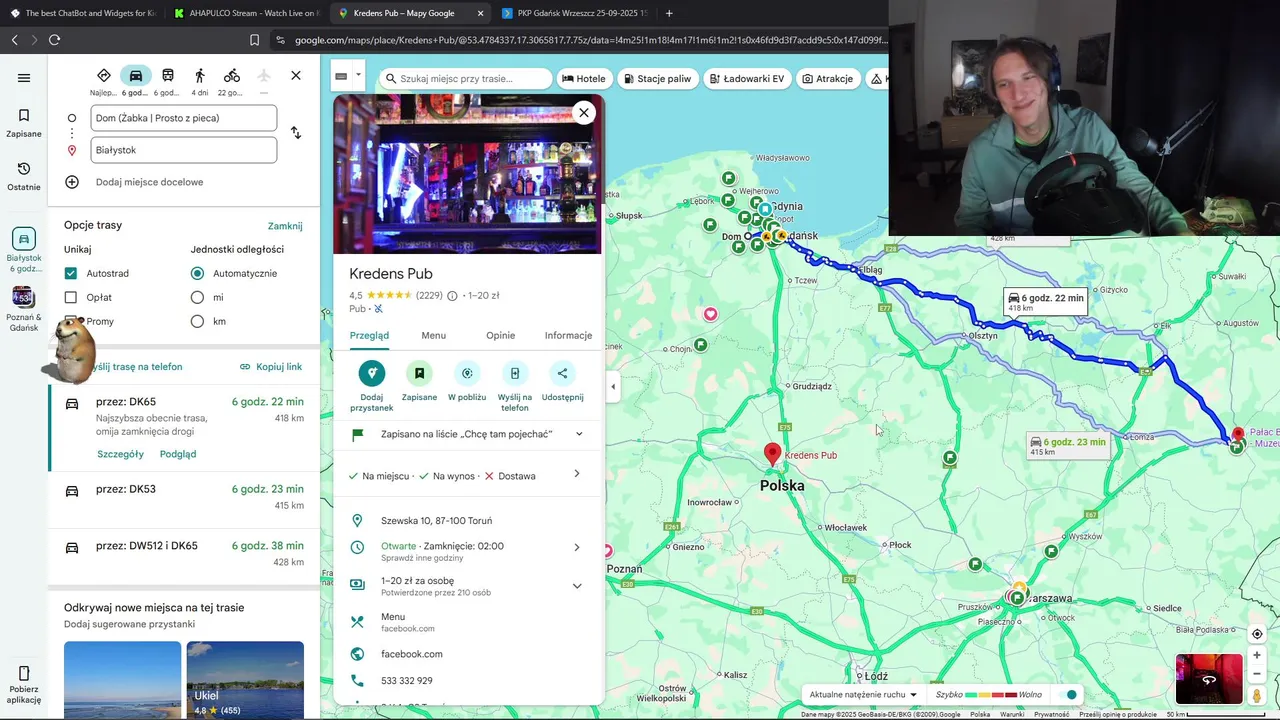
Task: Switch to AHAPULCO Stream browser tab
Action: click(x=246, y=13)
